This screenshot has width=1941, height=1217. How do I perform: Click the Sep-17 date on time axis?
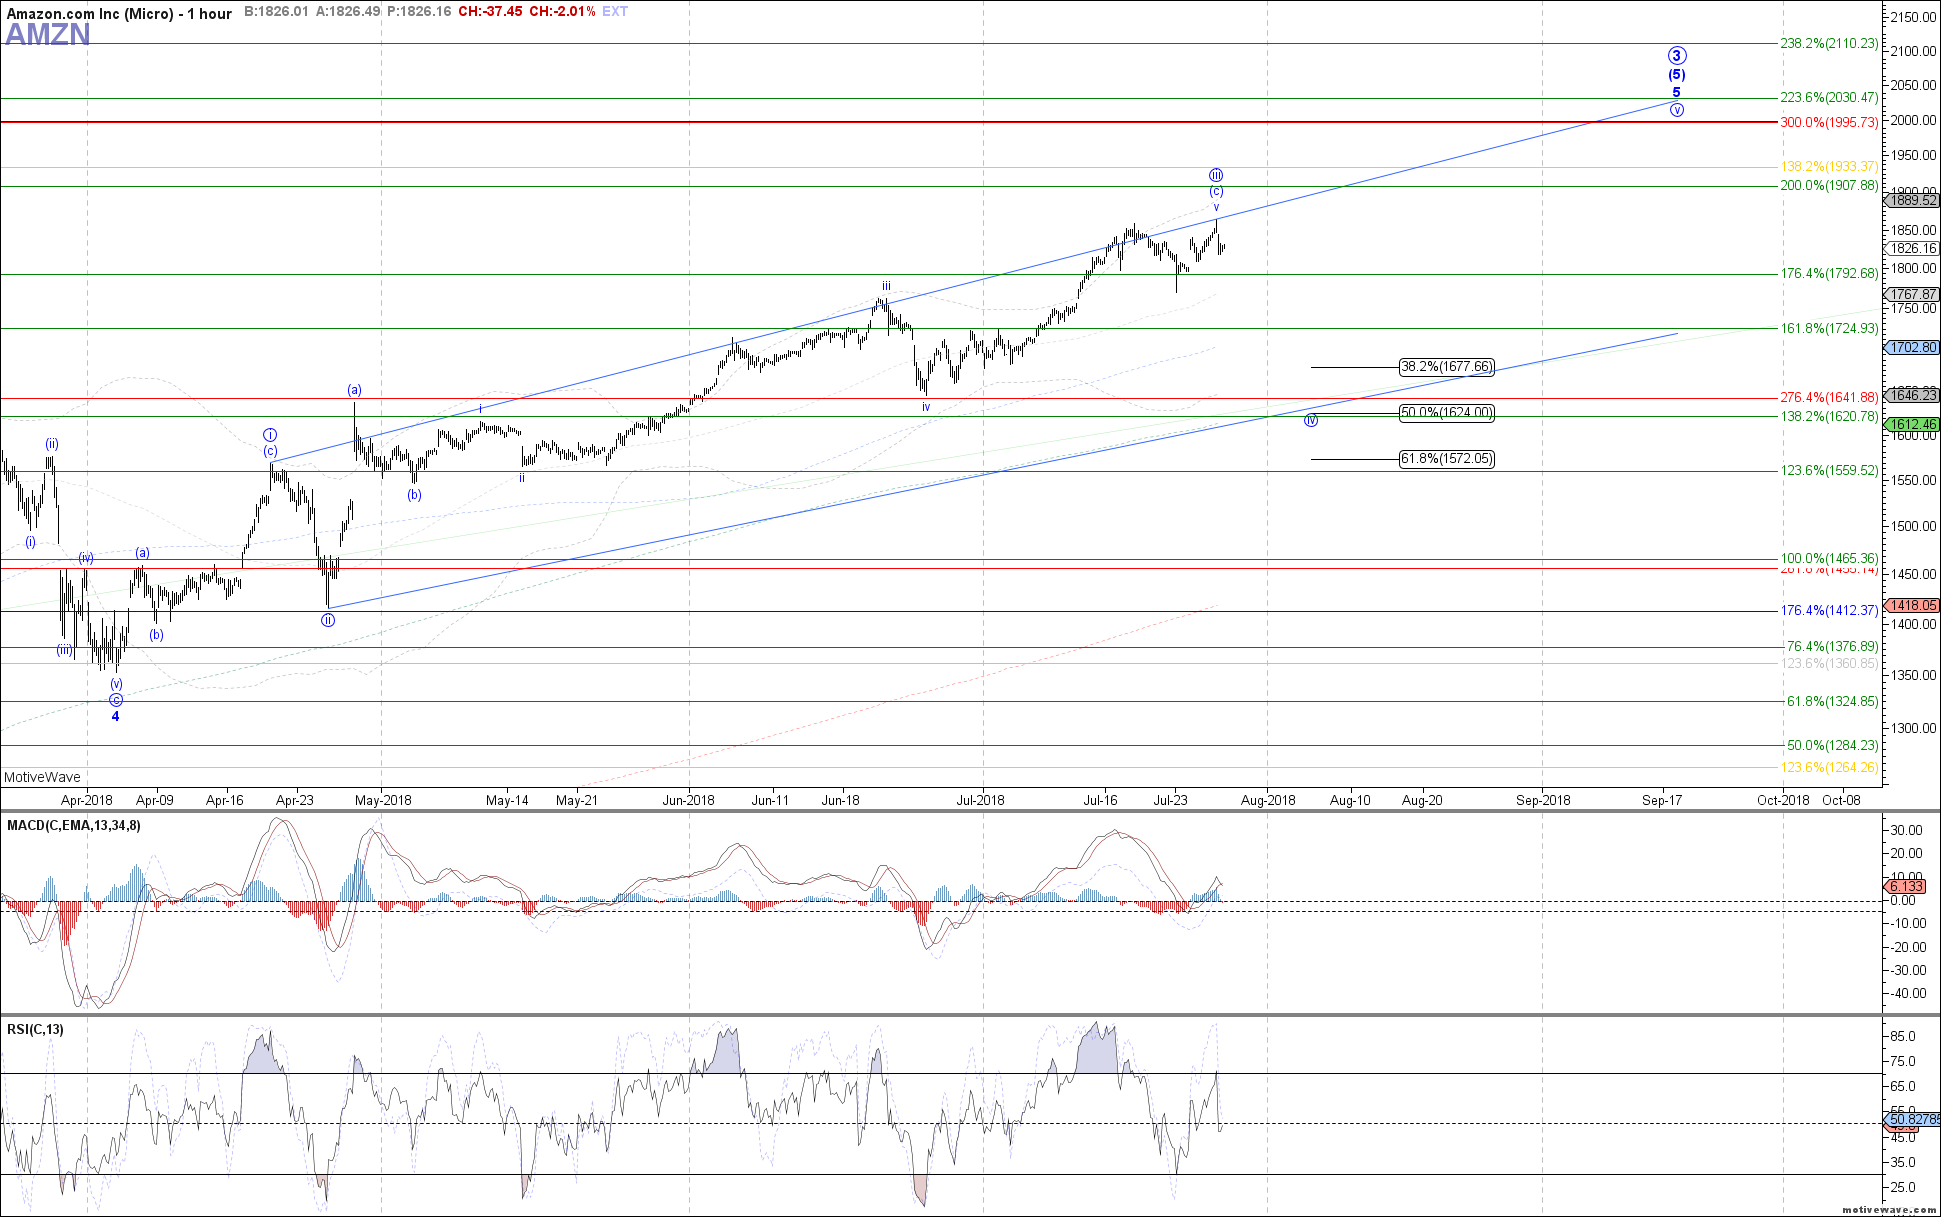click(x=1662, y=800)
